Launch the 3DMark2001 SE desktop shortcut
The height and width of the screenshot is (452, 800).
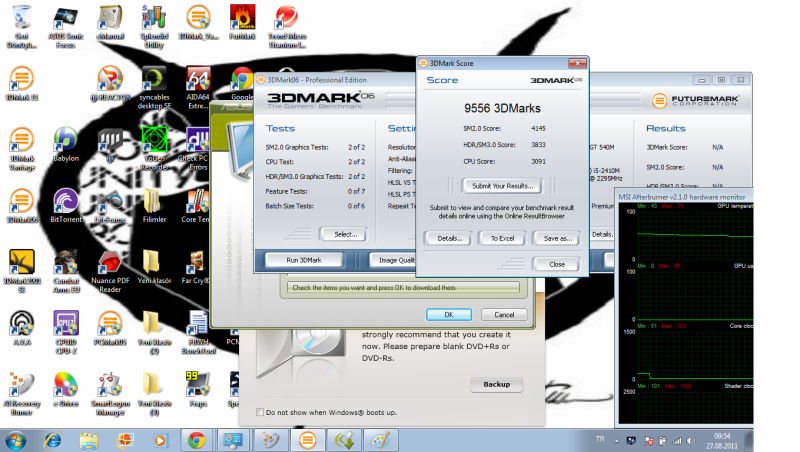(x=21, y=271)
